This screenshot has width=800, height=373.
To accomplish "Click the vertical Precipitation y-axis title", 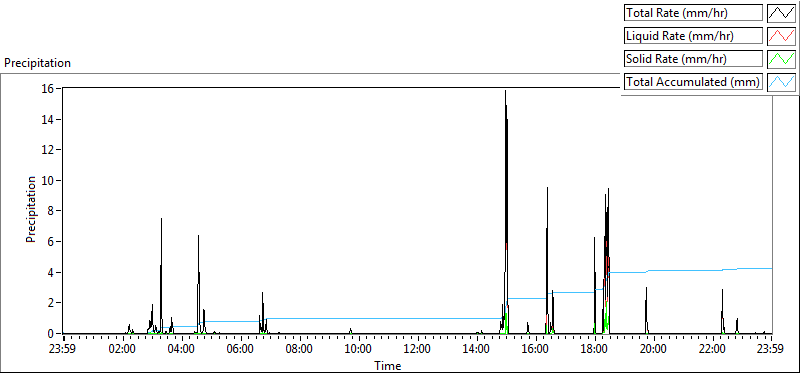I will pos(31,210).
